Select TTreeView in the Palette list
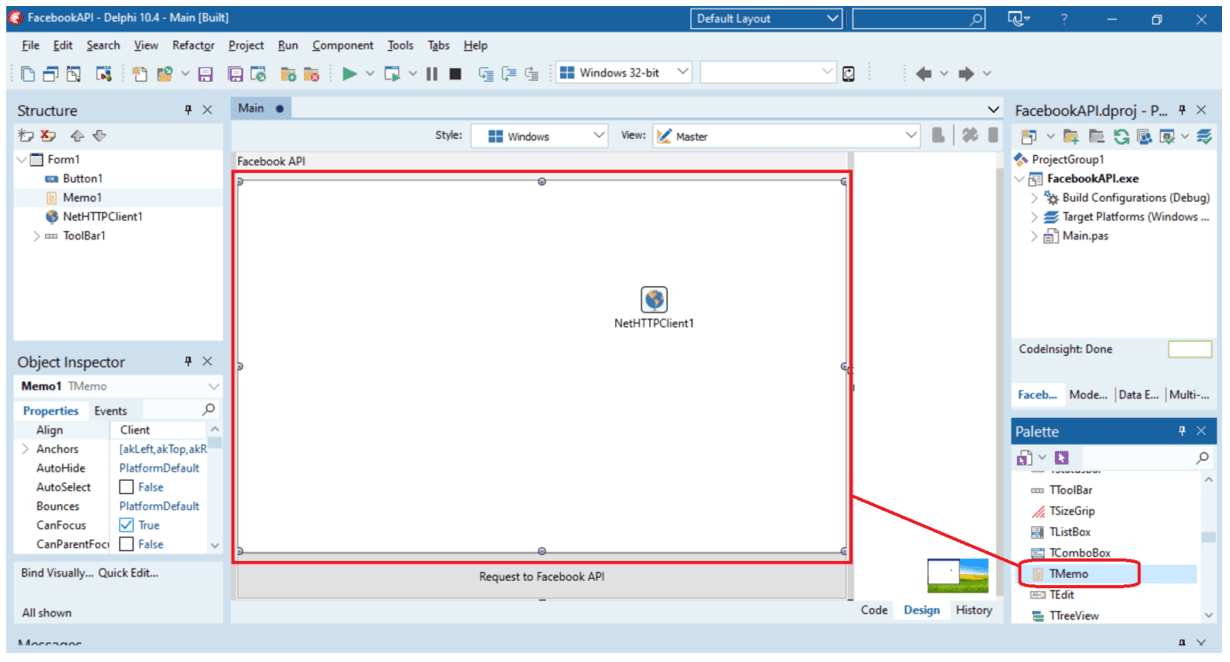Image resolution: width=1230 pixels, height=662 pixels. tap(1073, 616)
